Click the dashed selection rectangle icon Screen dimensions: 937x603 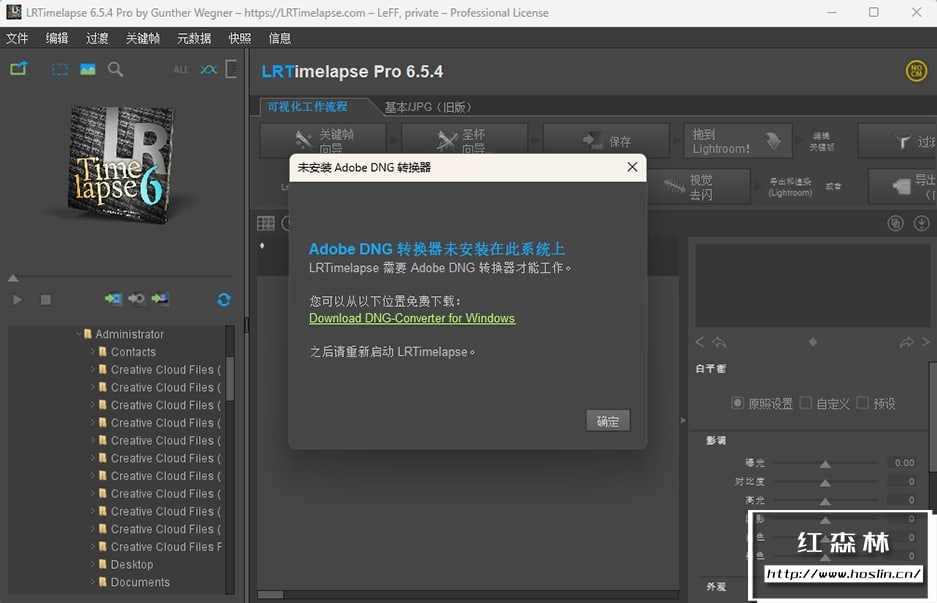click(60, 69)
